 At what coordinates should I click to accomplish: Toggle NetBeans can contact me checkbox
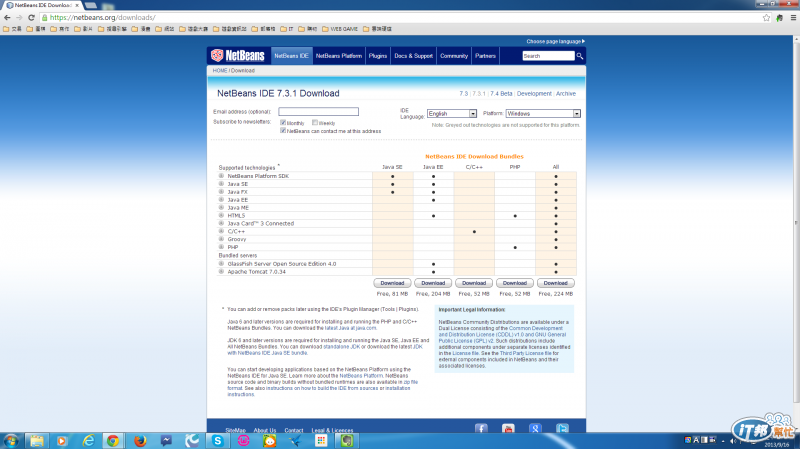tap(283, 131)
